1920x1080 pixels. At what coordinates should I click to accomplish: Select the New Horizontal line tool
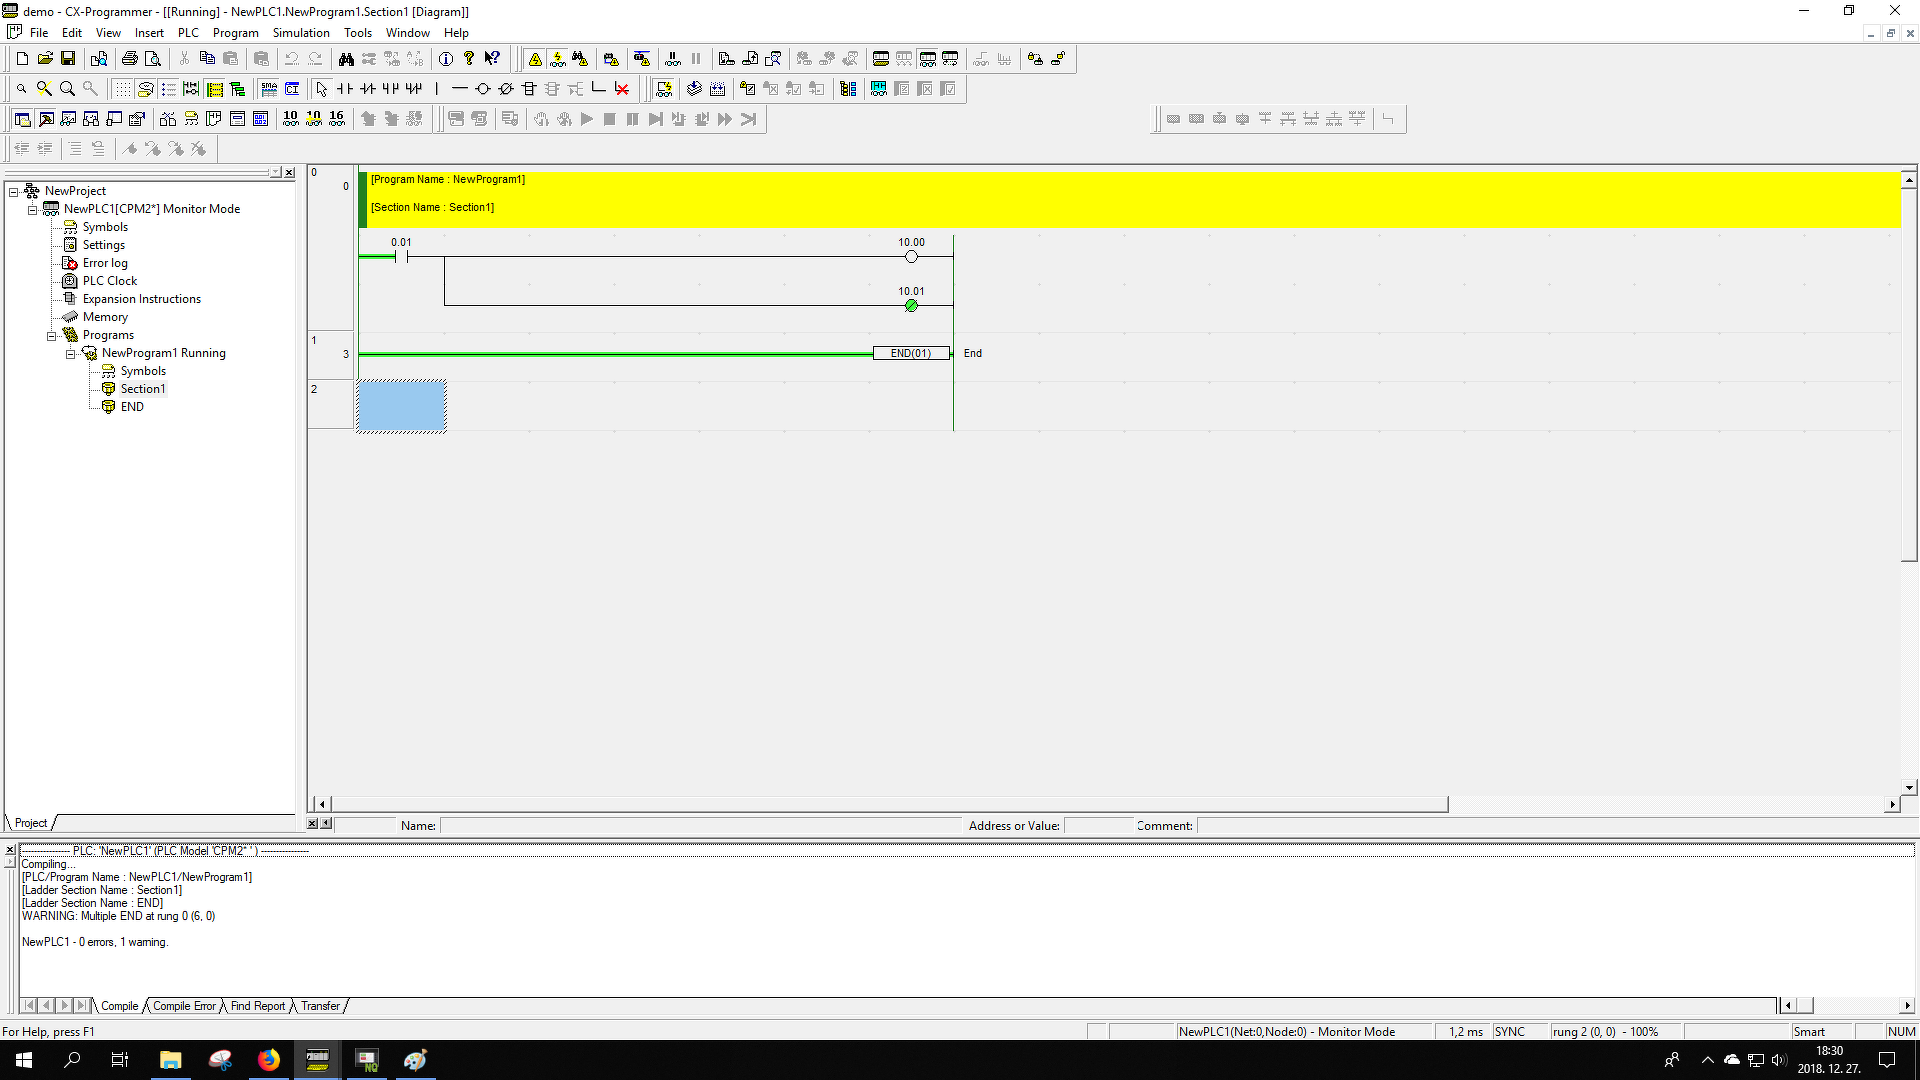[x=460, y=89]
